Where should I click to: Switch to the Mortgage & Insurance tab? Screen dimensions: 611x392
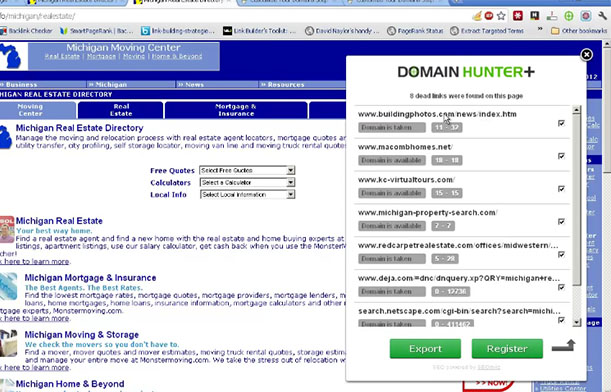click(x=236, y=110)
